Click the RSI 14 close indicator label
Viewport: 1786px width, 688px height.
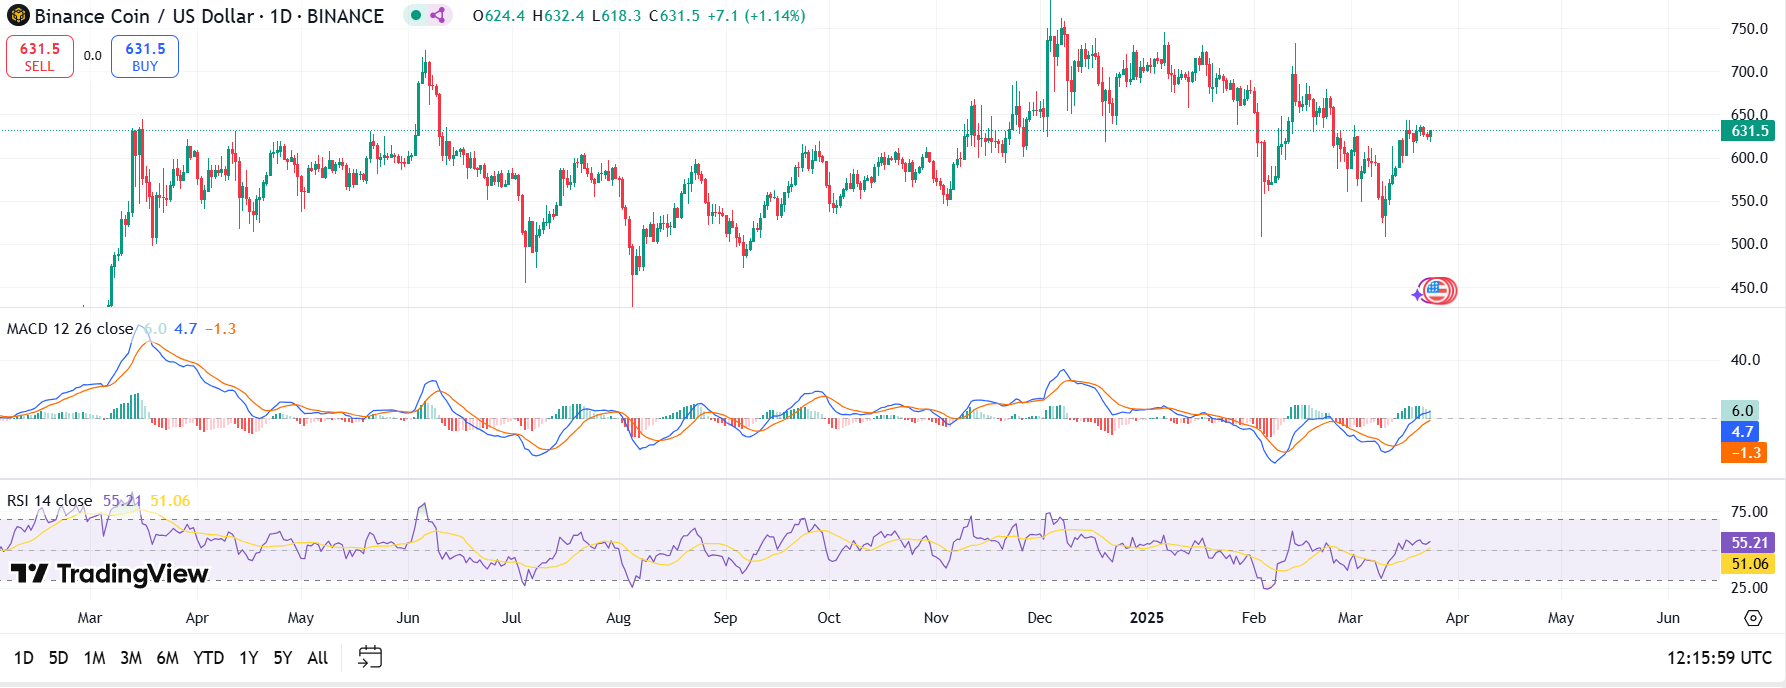49,501
